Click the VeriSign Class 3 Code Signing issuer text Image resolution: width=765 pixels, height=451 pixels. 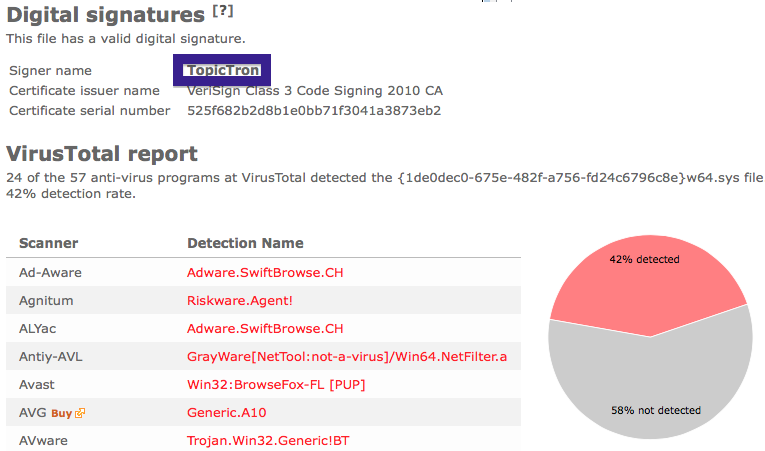click(315, 91)
